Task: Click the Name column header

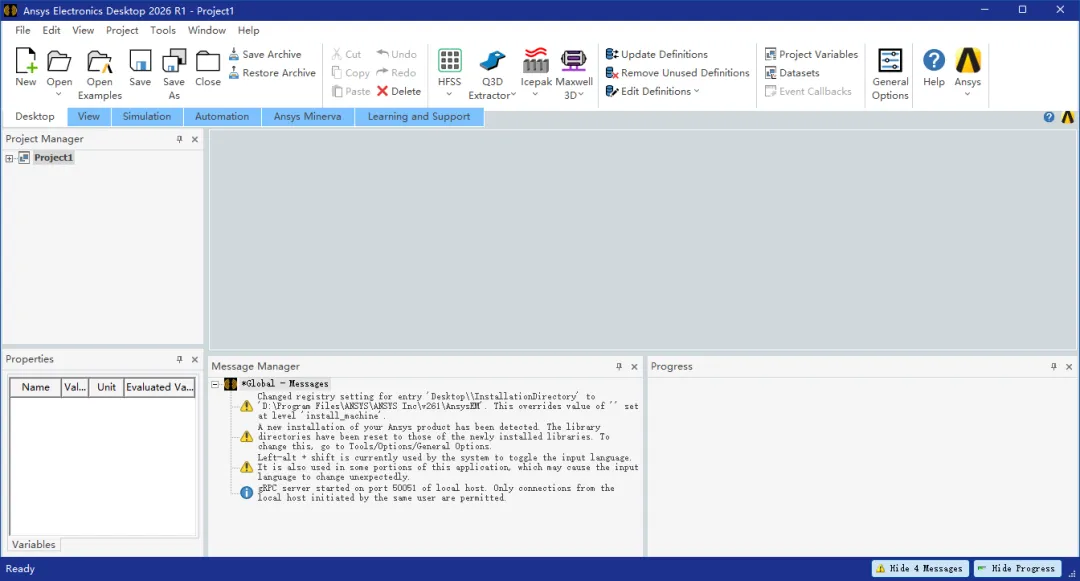Action: click(x=35, y=387)
